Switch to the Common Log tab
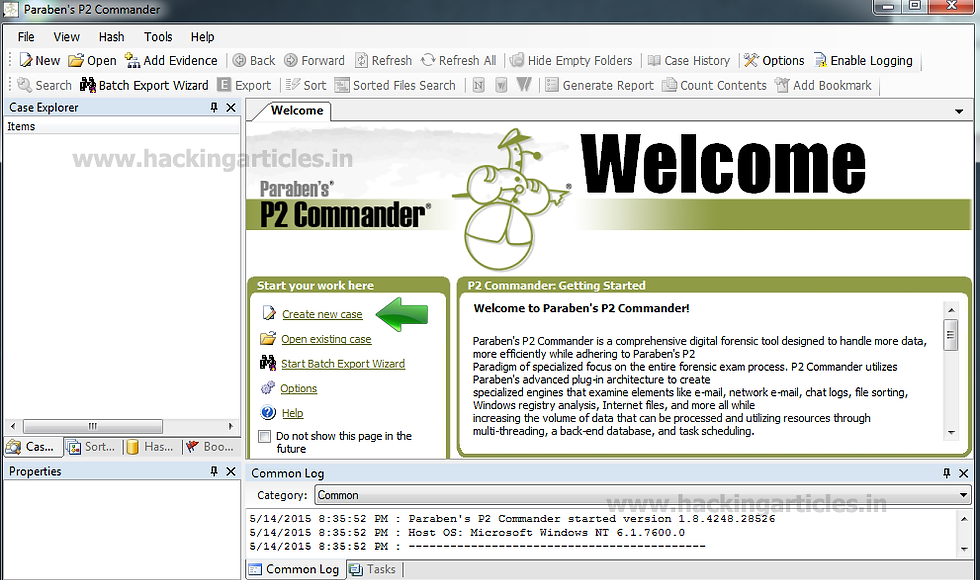Image resolution: width=980 pixels, height=580 pixels. click(294, 569)
